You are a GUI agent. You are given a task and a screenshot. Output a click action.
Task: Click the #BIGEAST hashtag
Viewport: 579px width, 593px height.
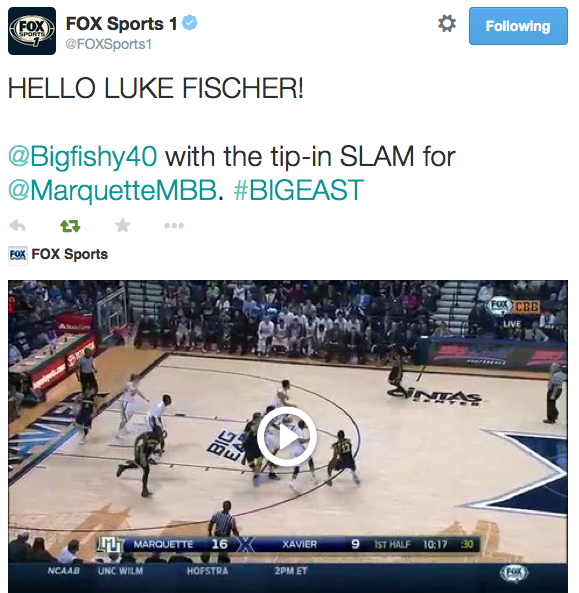299,190
